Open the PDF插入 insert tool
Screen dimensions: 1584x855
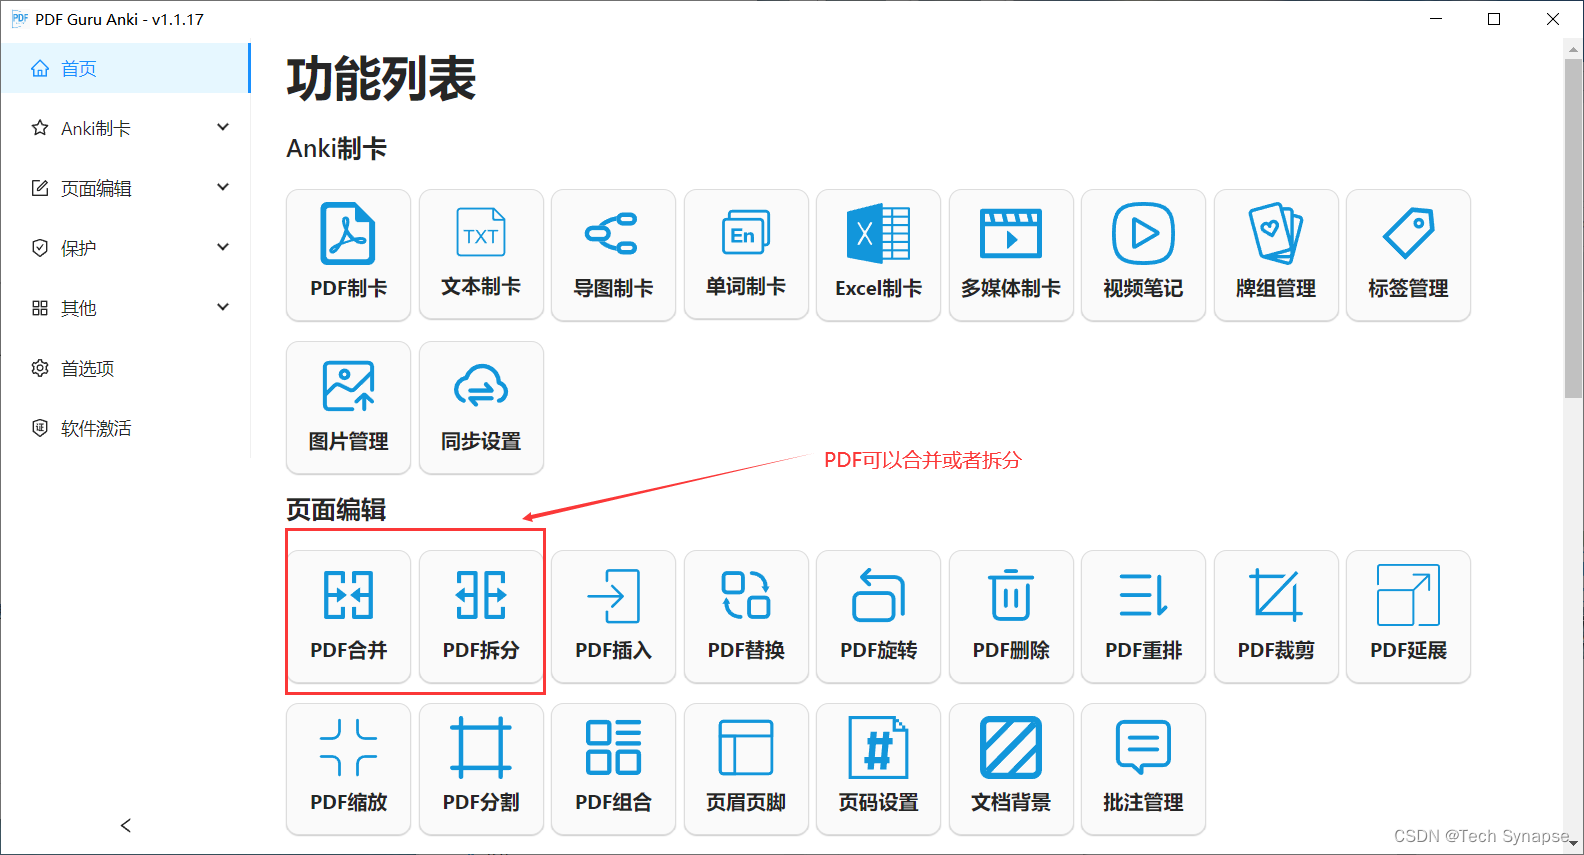(613, 616)
